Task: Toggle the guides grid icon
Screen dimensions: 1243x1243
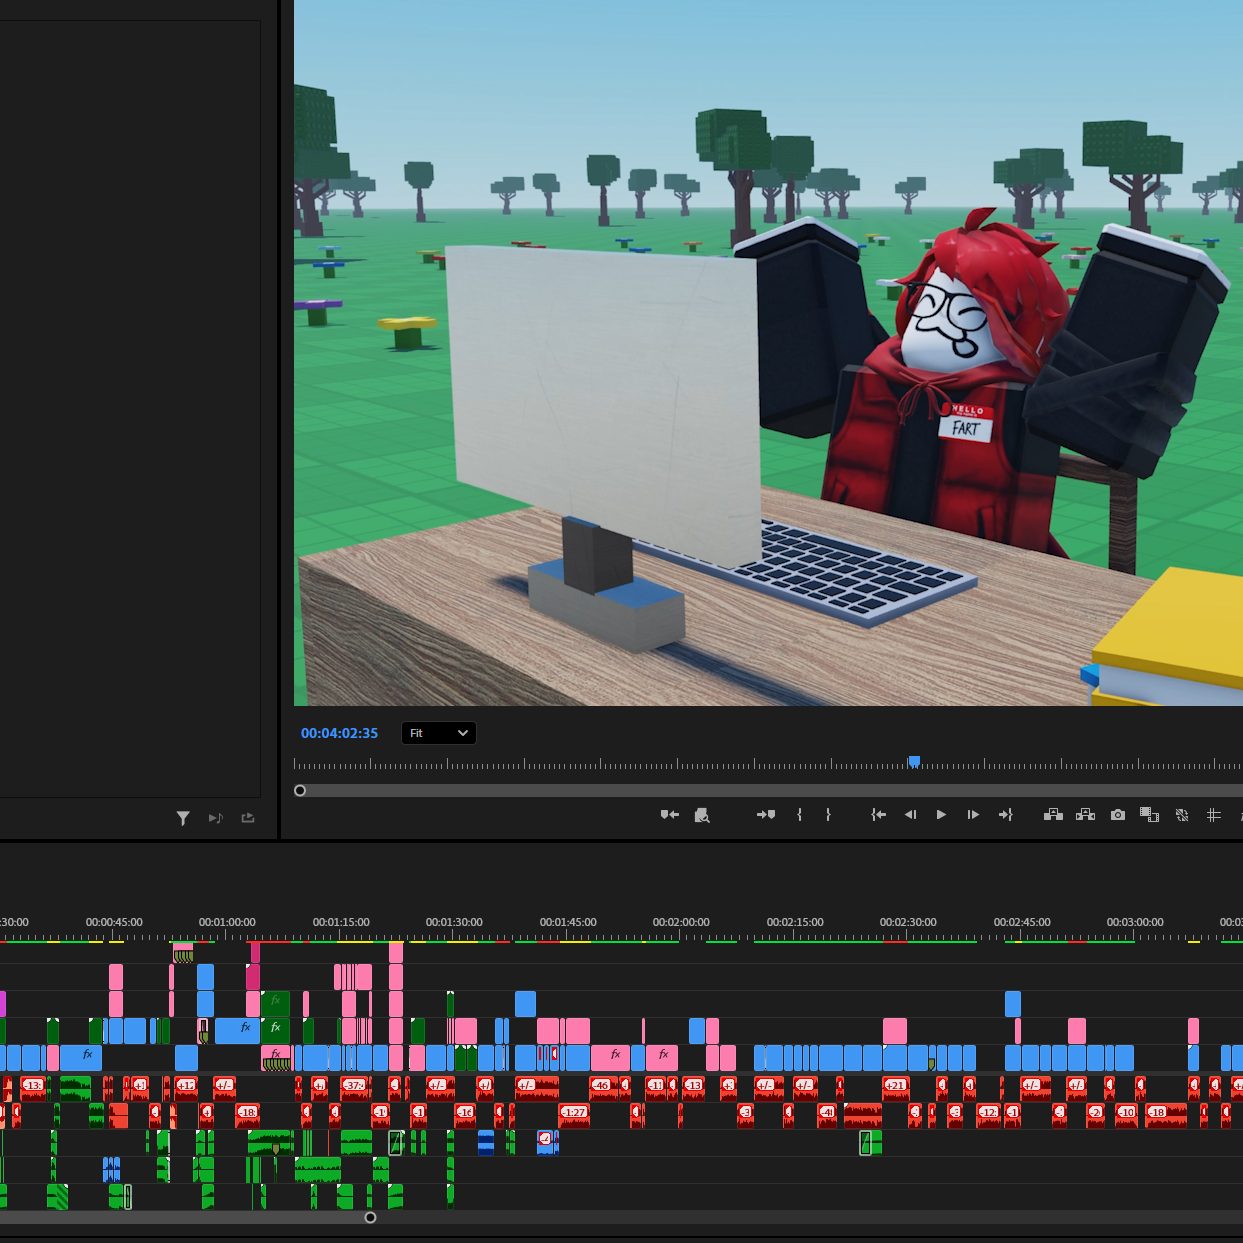Action: (1214, 815)
